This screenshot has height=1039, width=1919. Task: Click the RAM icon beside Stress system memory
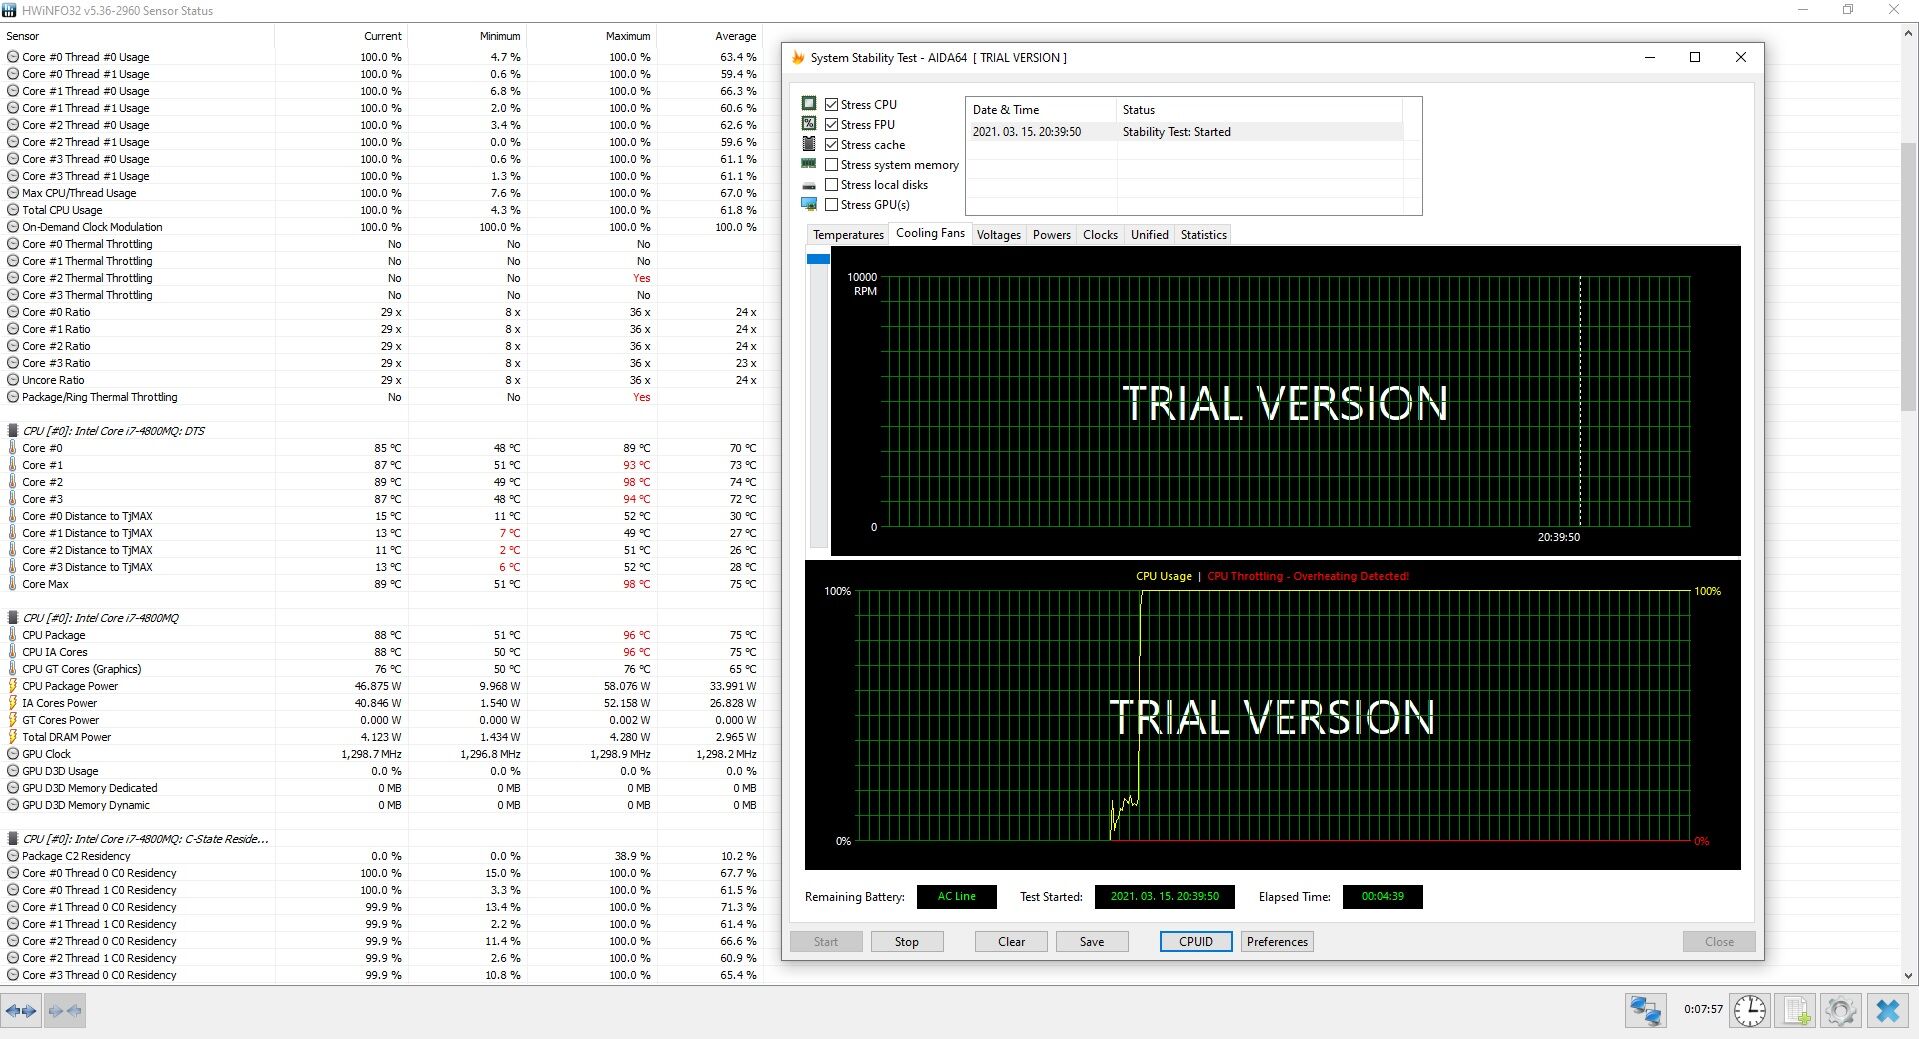[809, 164]
